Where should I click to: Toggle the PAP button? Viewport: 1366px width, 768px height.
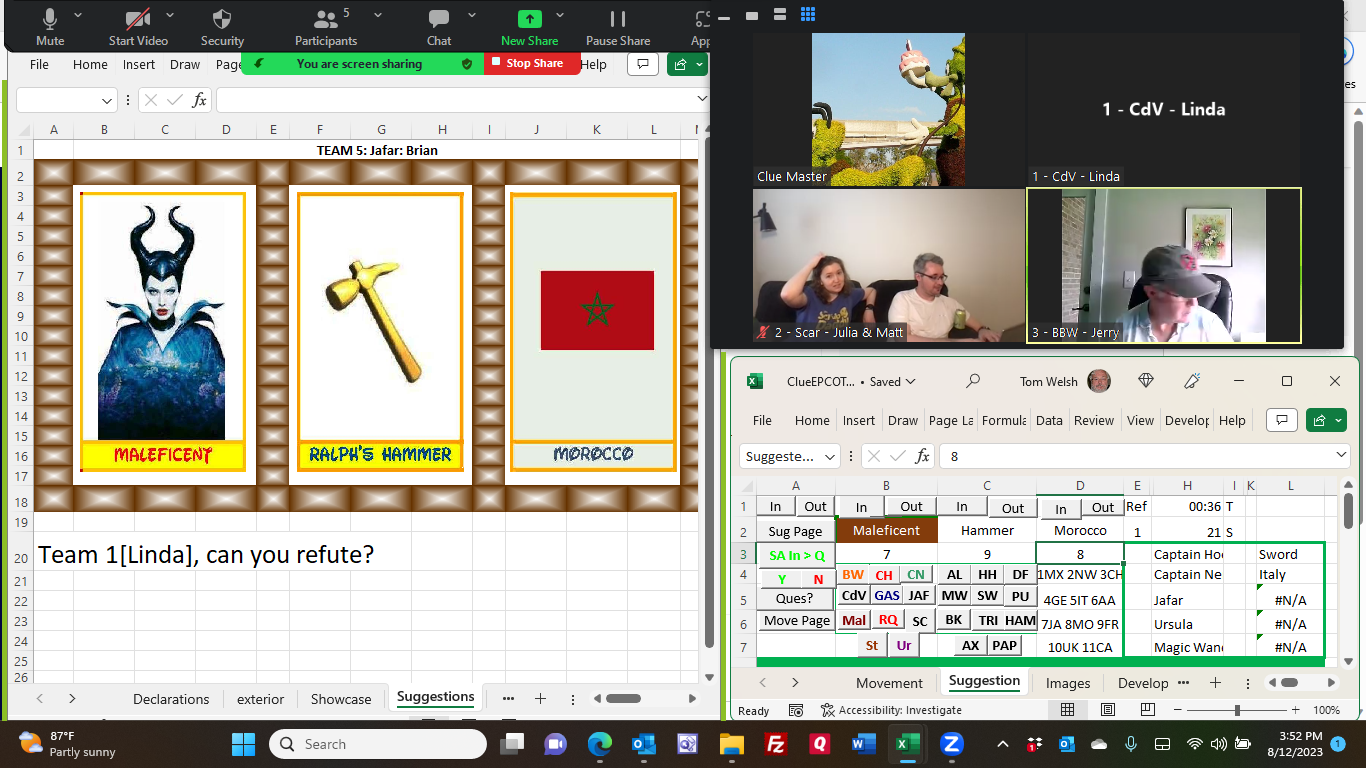[1005, 645]
